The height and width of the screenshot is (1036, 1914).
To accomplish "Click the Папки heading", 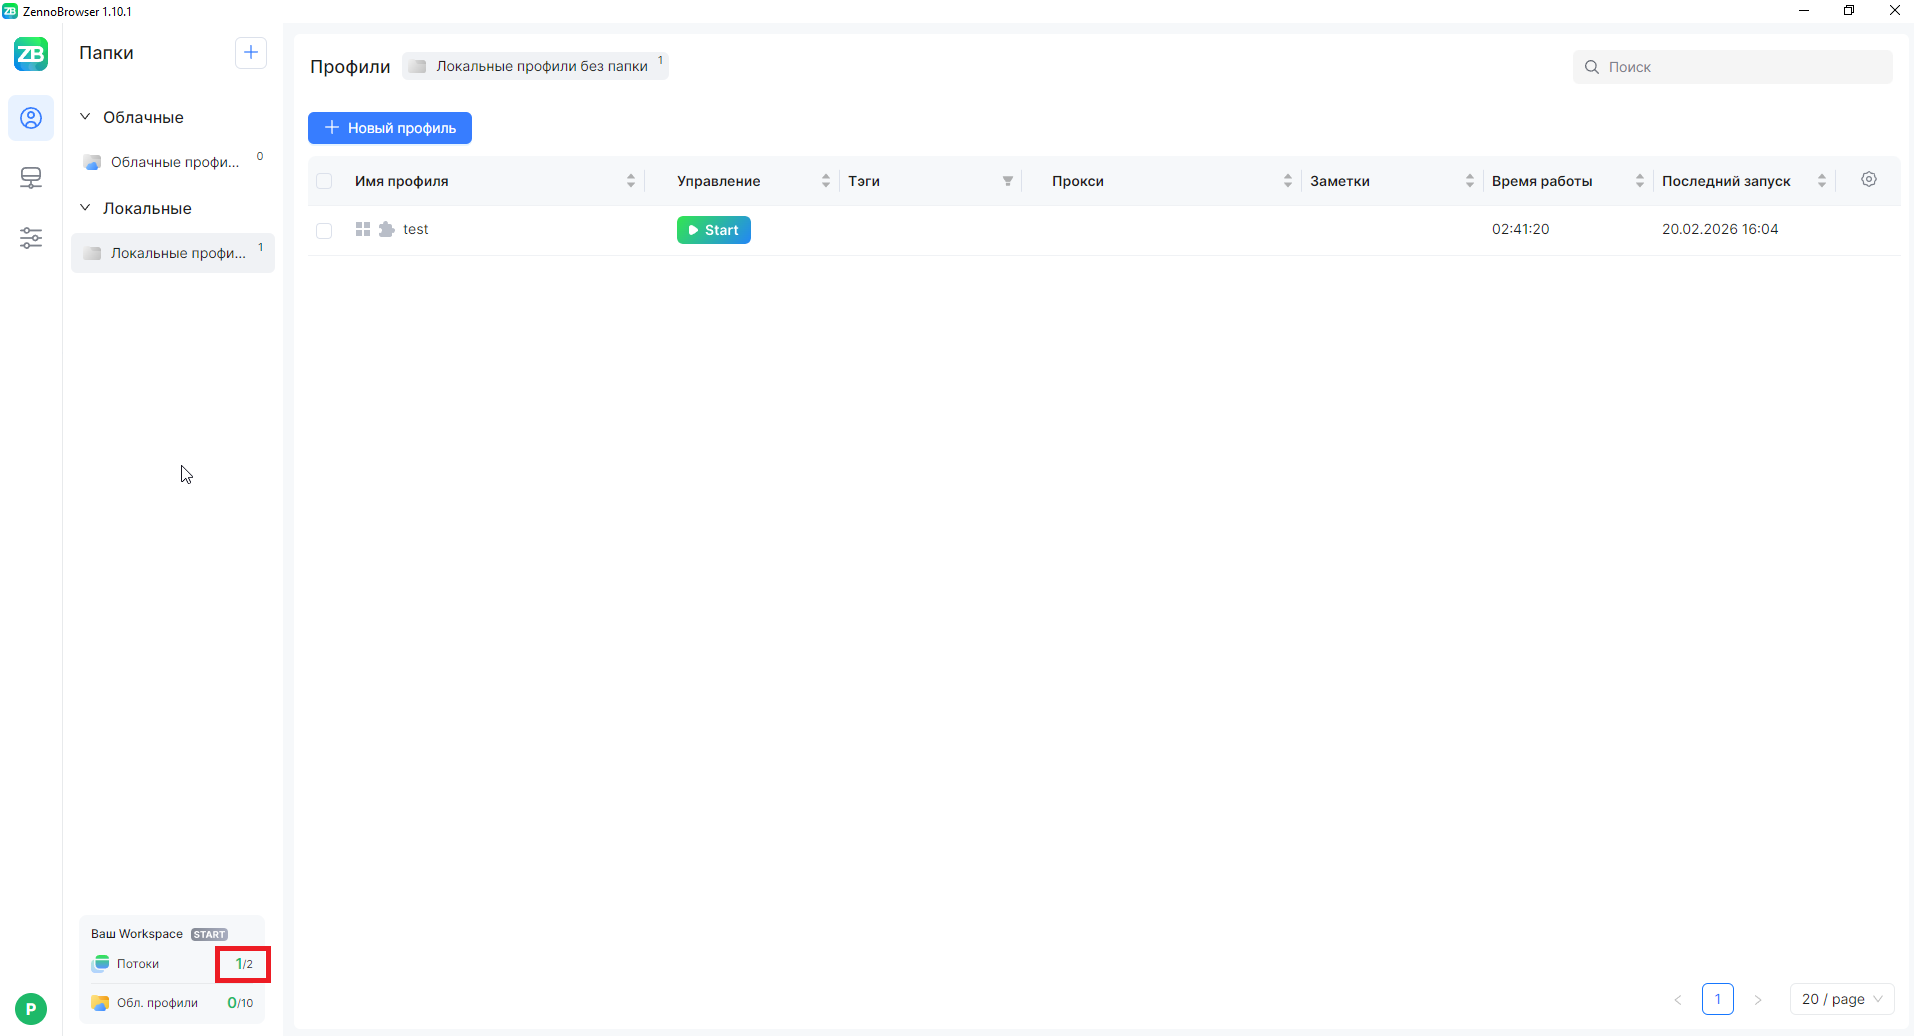I will tap(106, 53).
